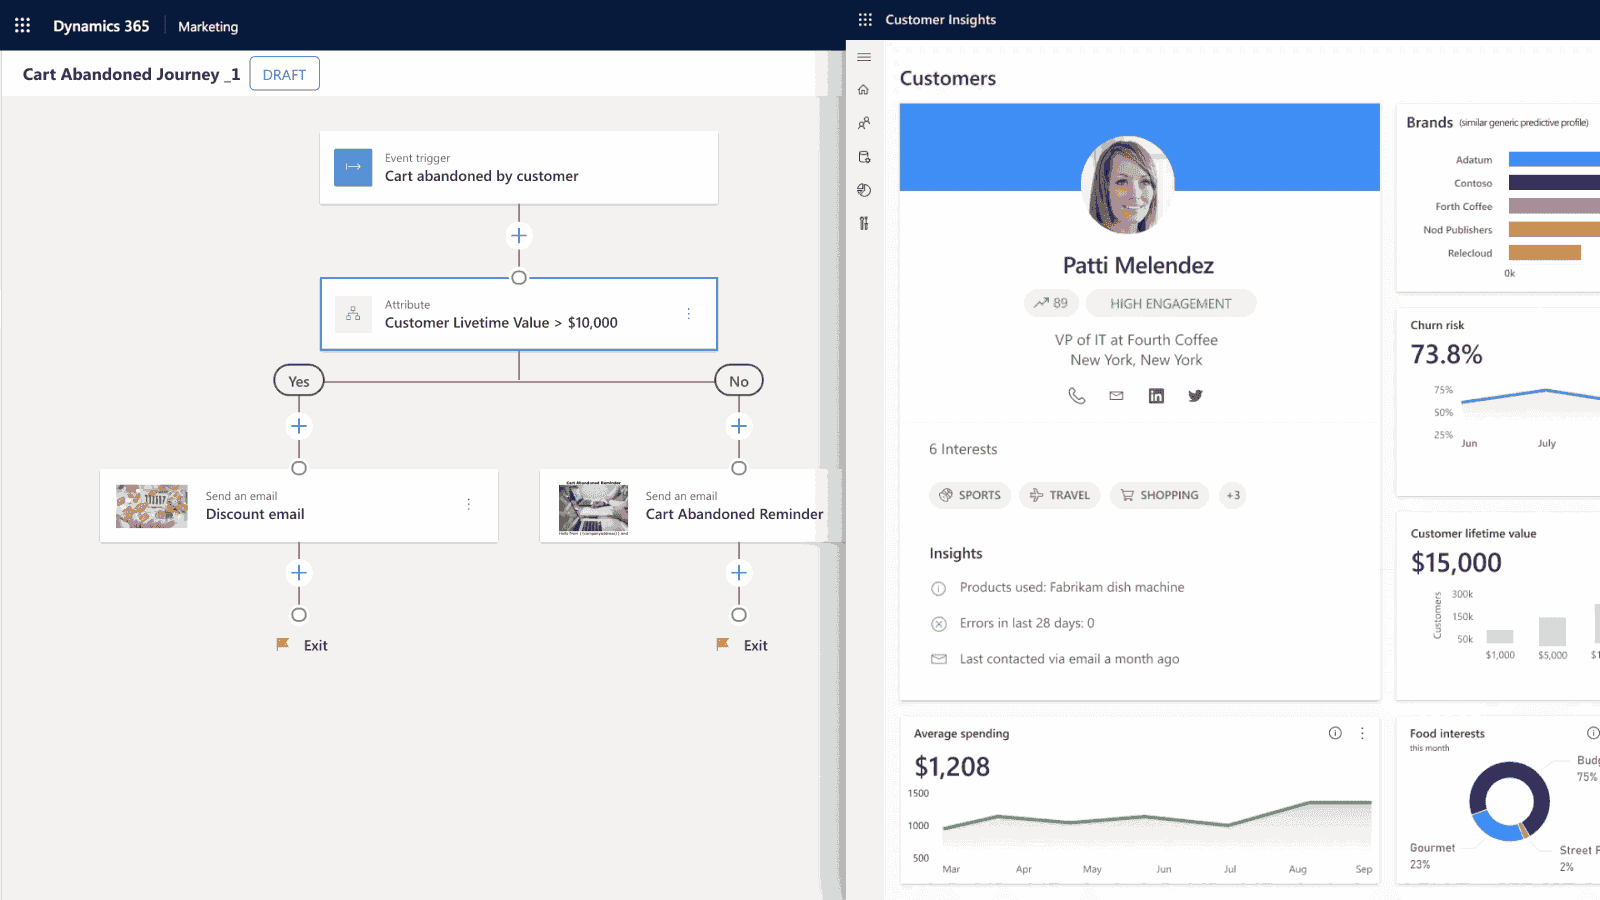Go to Home in Customer Insights sidebar

pos(864,90)
